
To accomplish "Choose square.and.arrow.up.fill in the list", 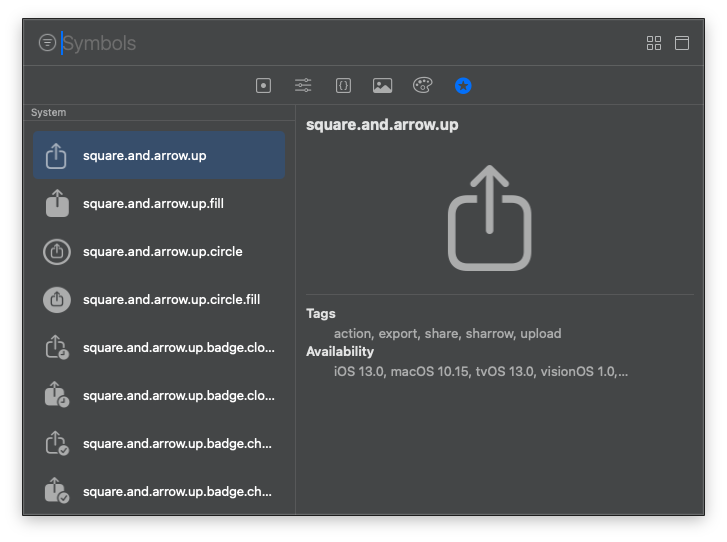I will tap(159, 204).
